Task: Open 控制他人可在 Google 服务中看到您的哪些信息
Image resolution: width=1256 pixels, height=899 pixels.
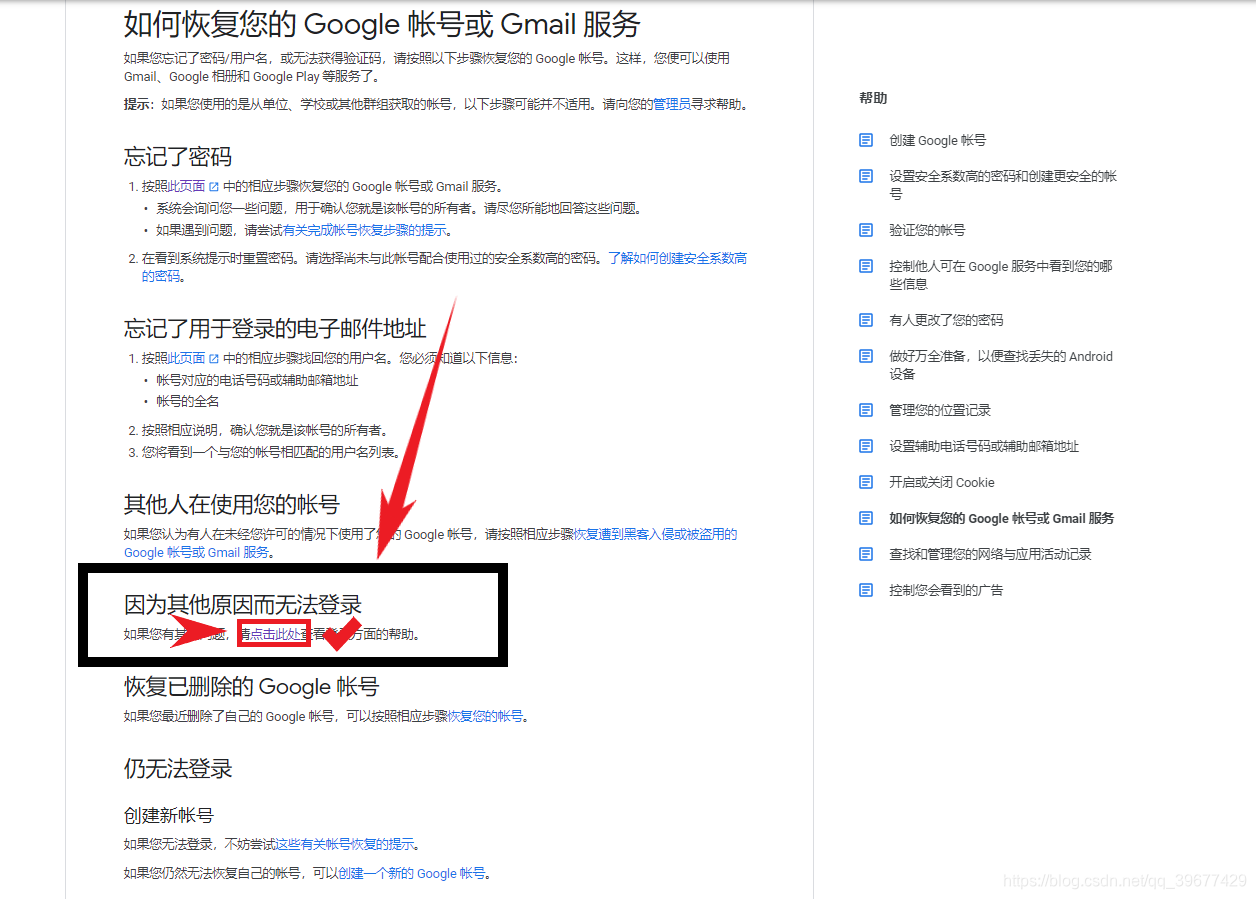Action: point(1000,275)
